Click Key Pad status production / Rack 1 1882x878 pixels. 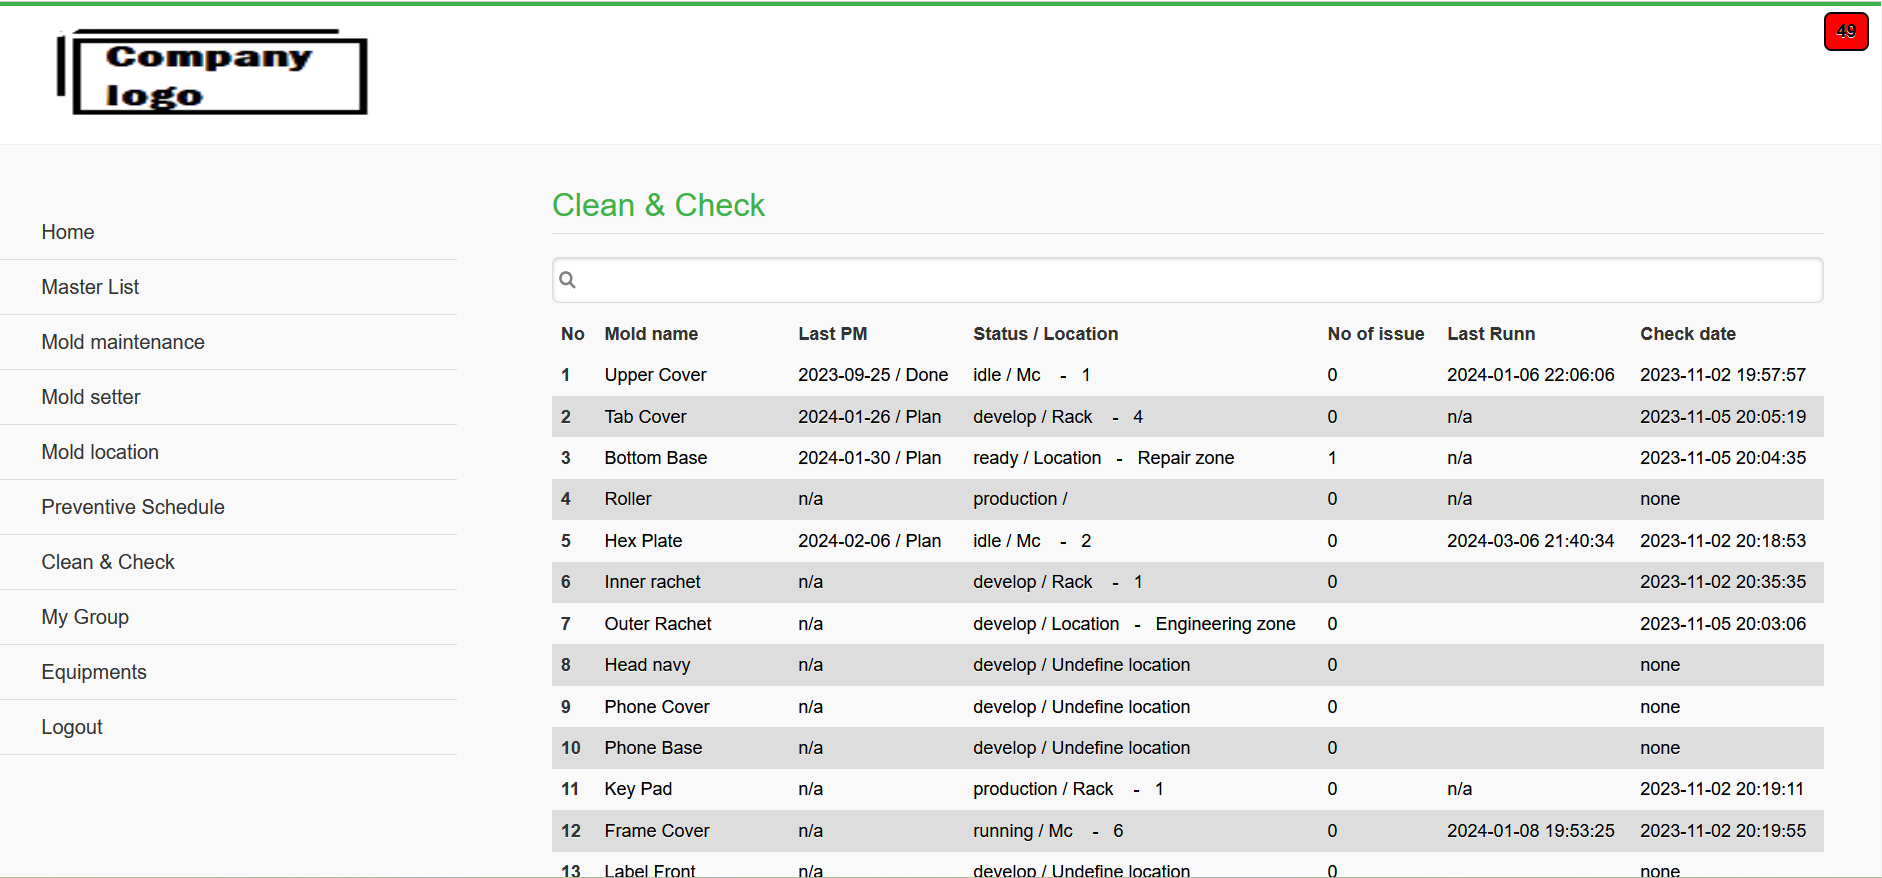click(1068, 789)
